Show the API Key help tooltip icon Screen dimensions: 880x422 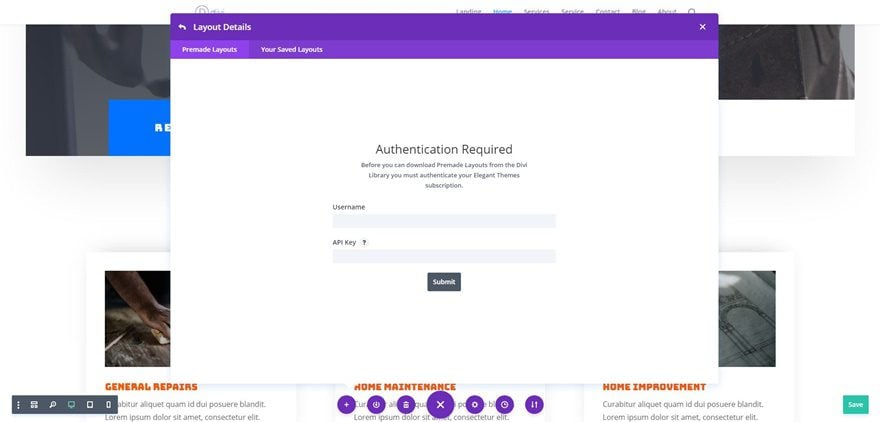pyautogui.click(x=364, y=242)
